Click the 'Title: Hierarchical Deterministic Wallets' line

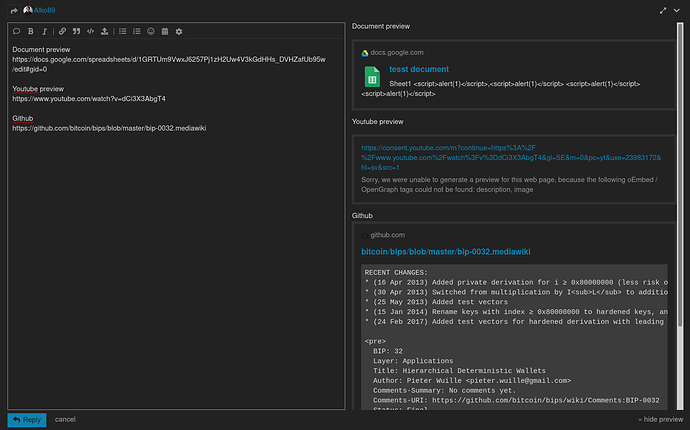pos(459,371)
